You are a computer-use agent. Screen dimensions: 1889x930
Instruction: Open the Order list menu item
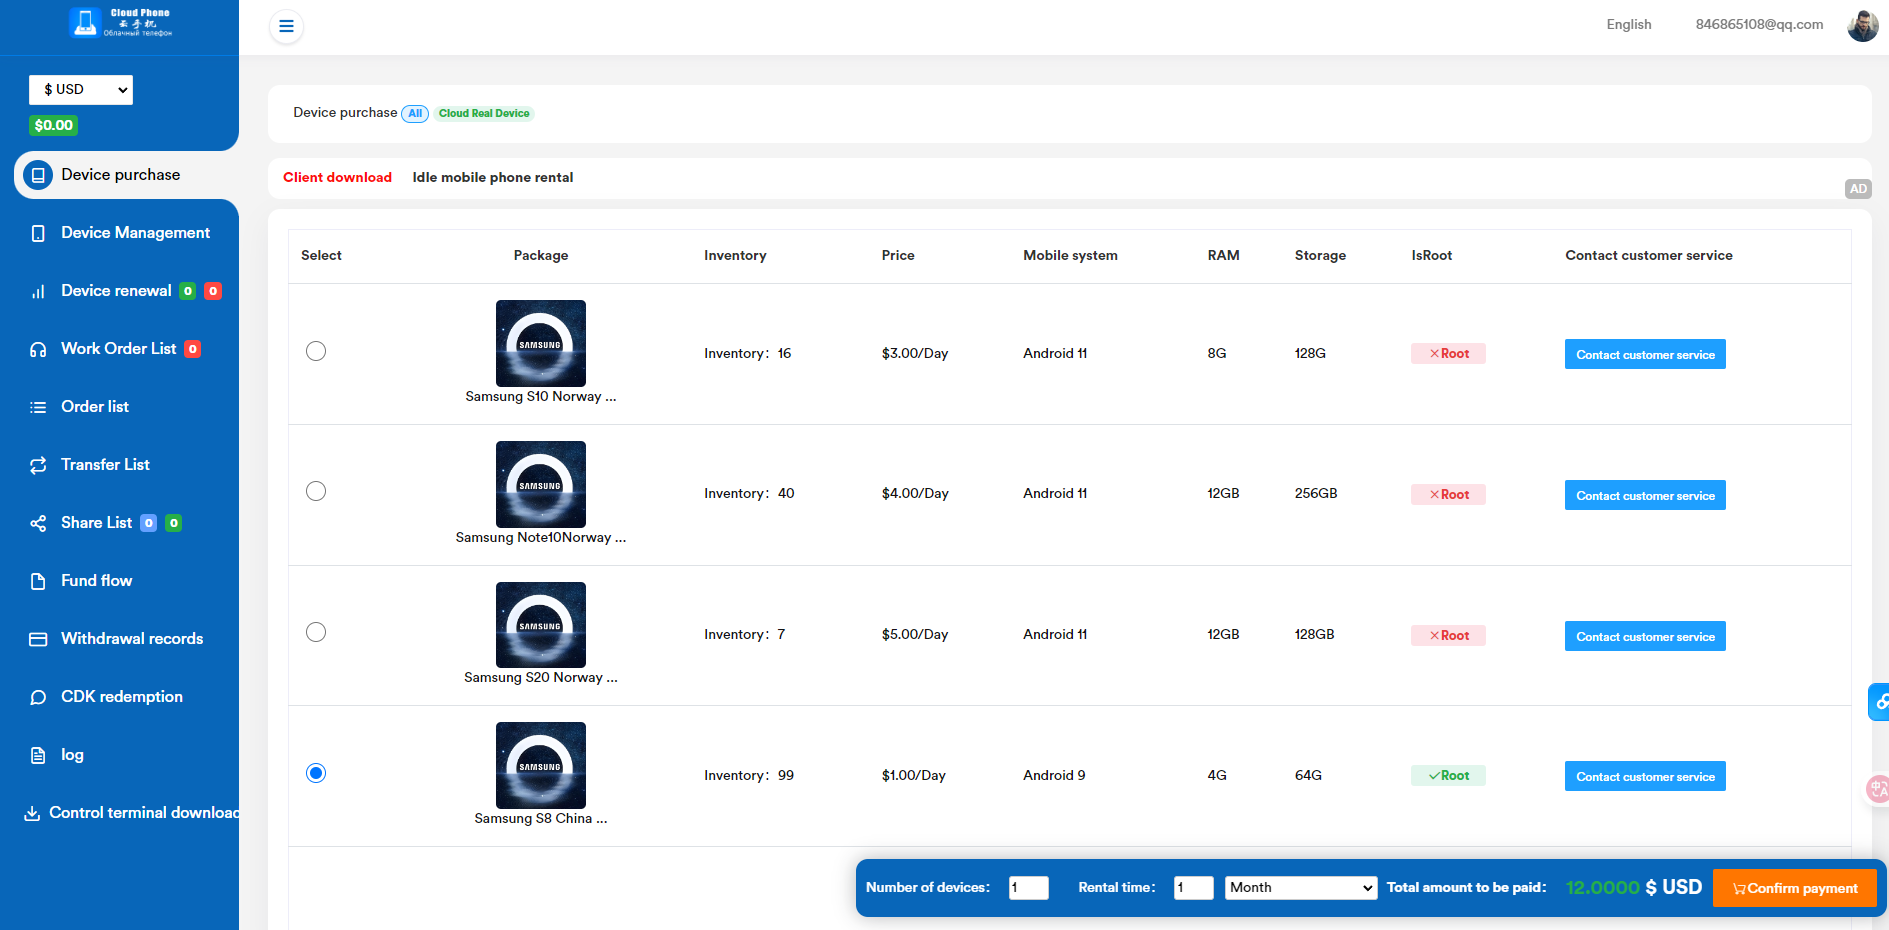click(95, 407)
